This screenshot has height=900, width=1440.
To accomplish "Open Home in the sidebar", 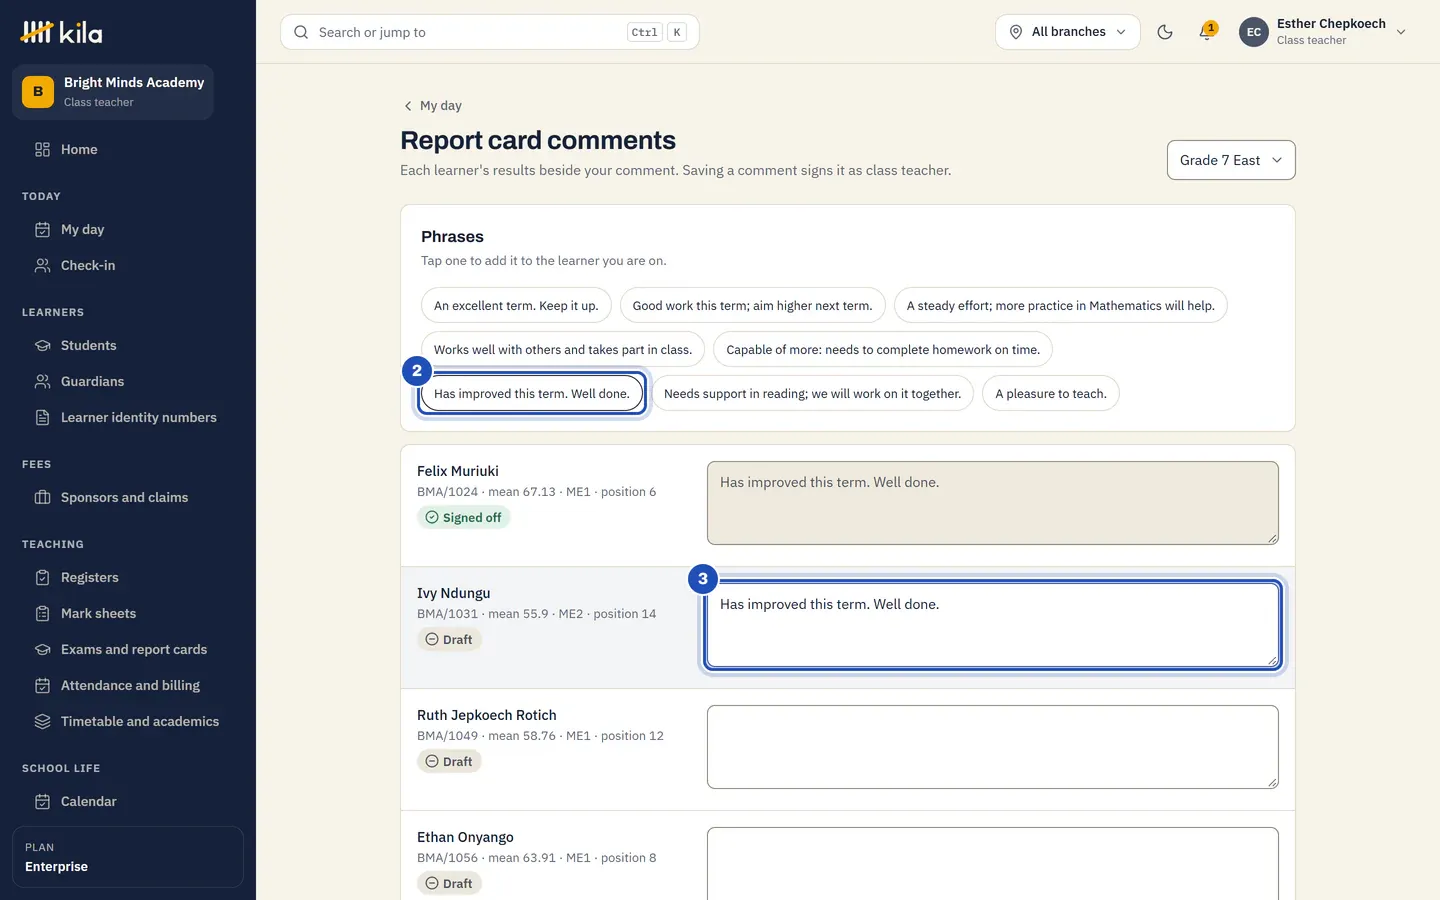I will [128, 149].
